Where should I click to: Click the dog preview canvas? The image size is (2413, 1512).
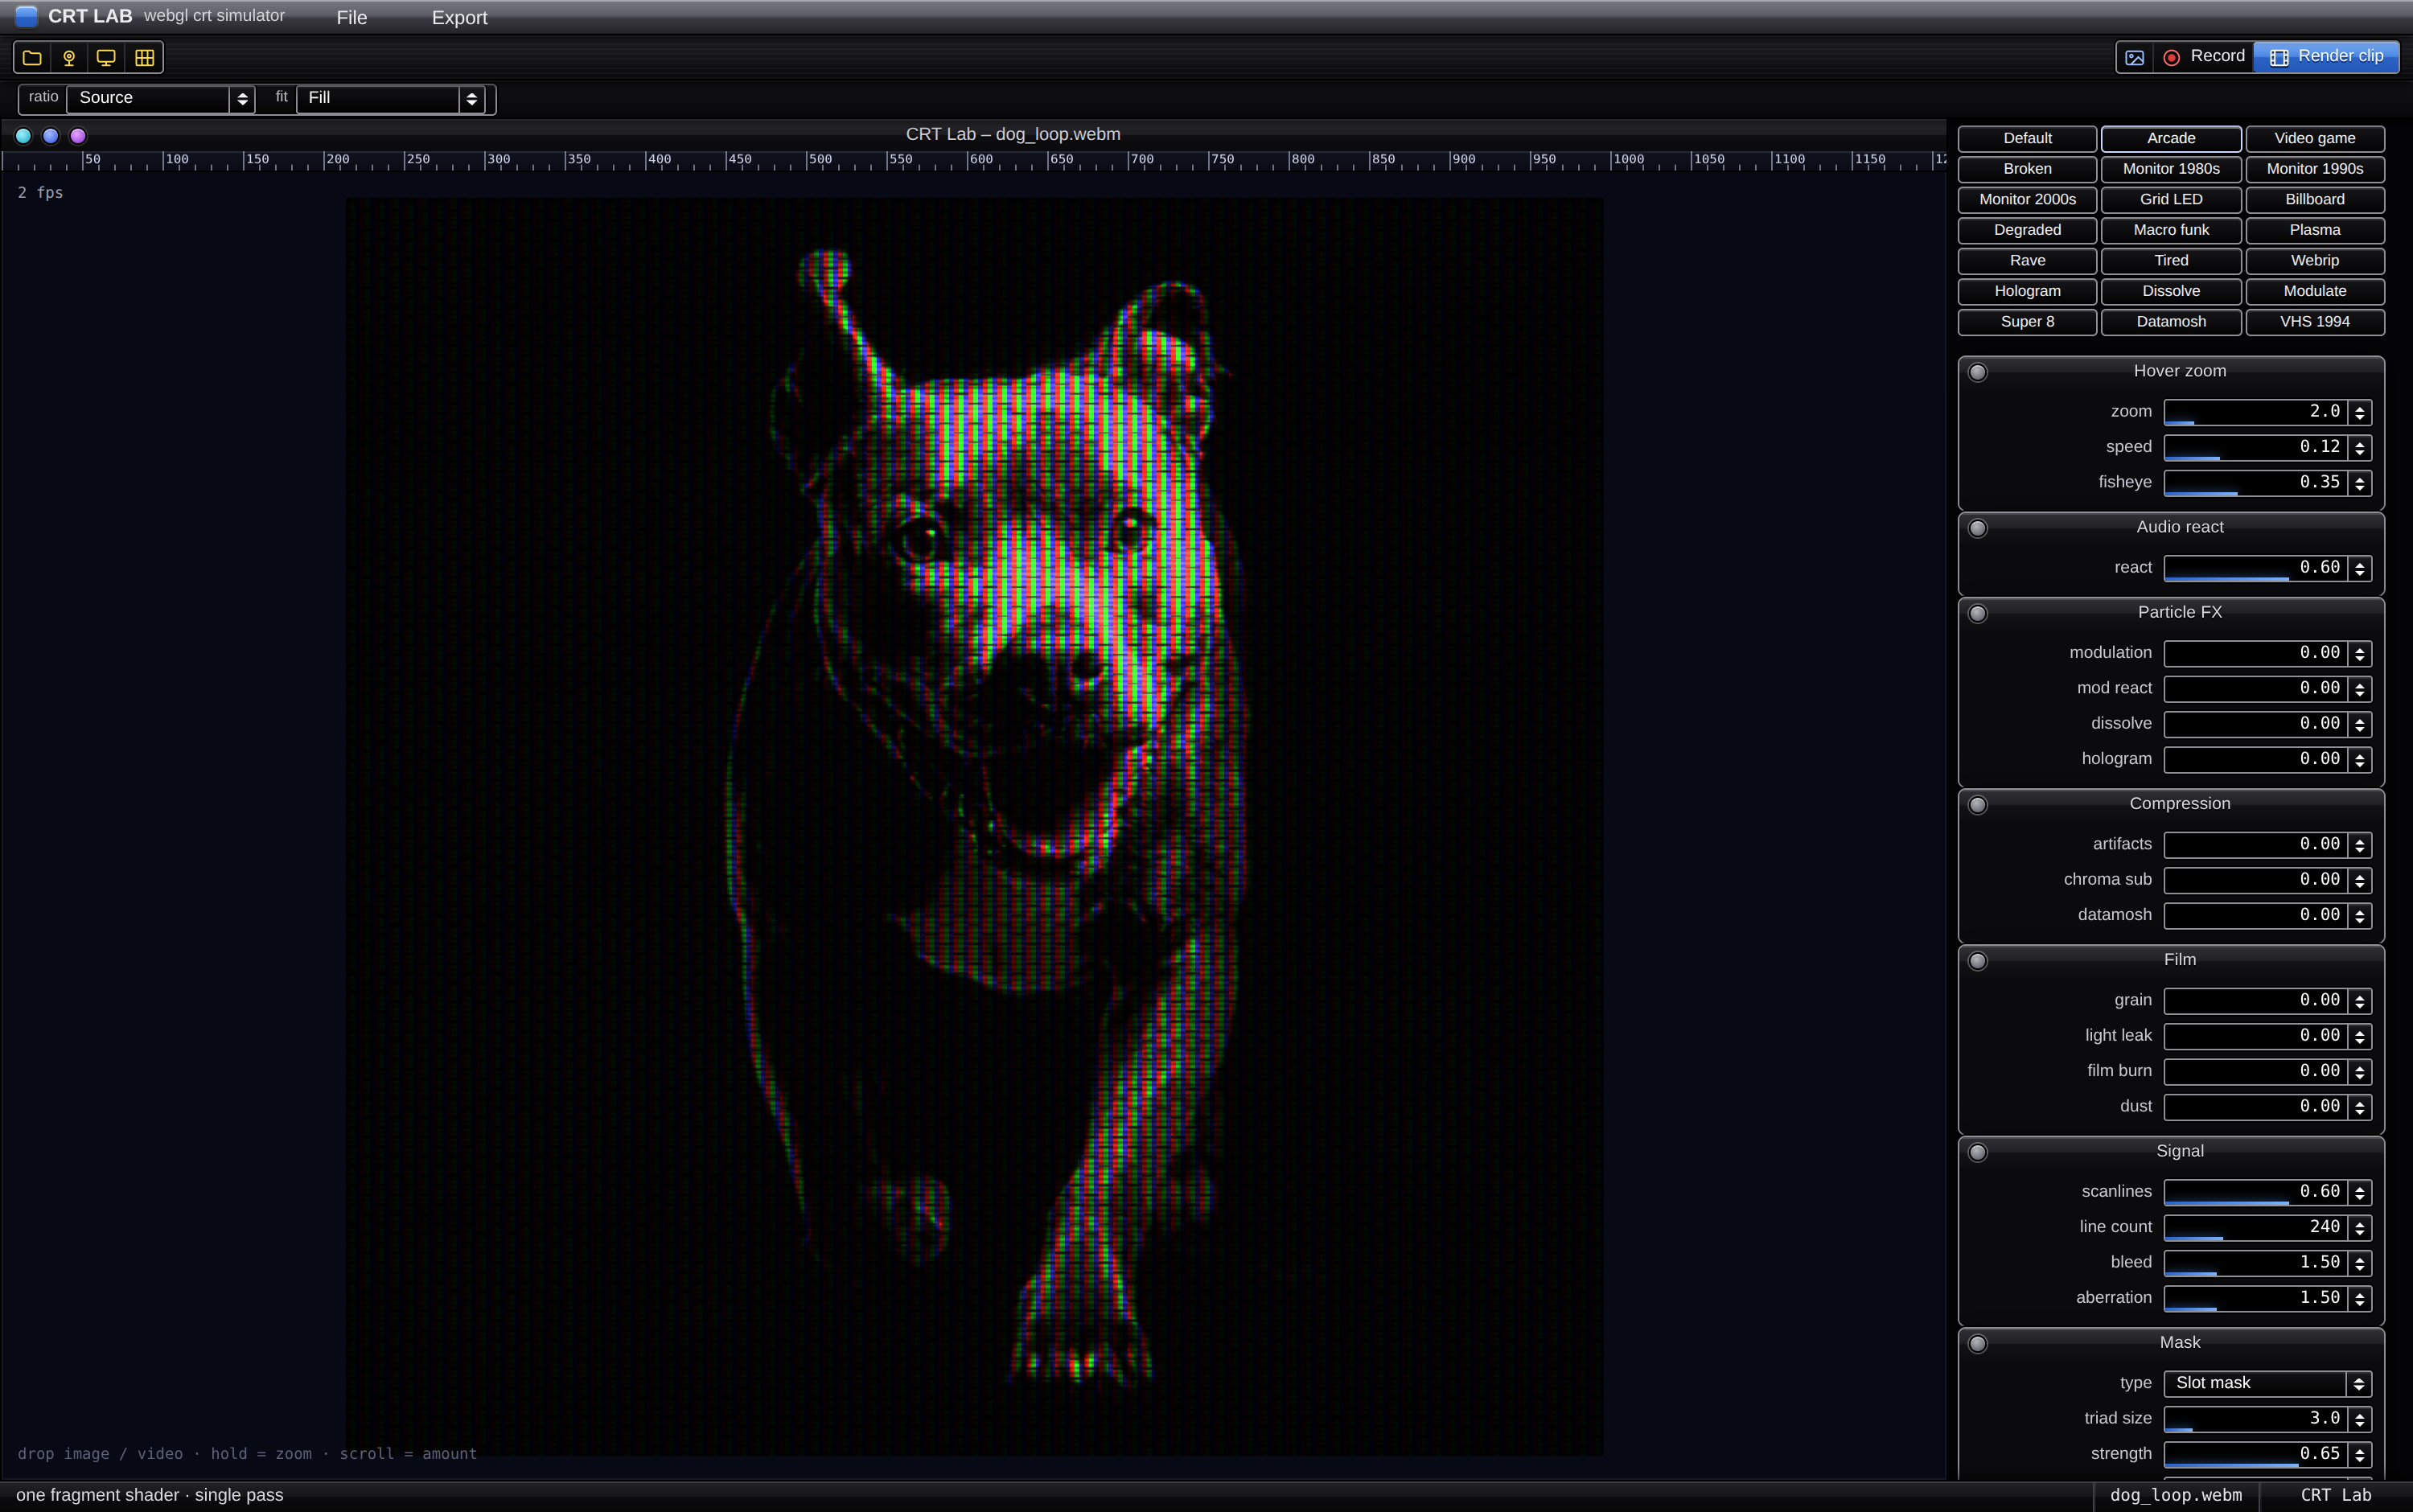coord(975,826)
